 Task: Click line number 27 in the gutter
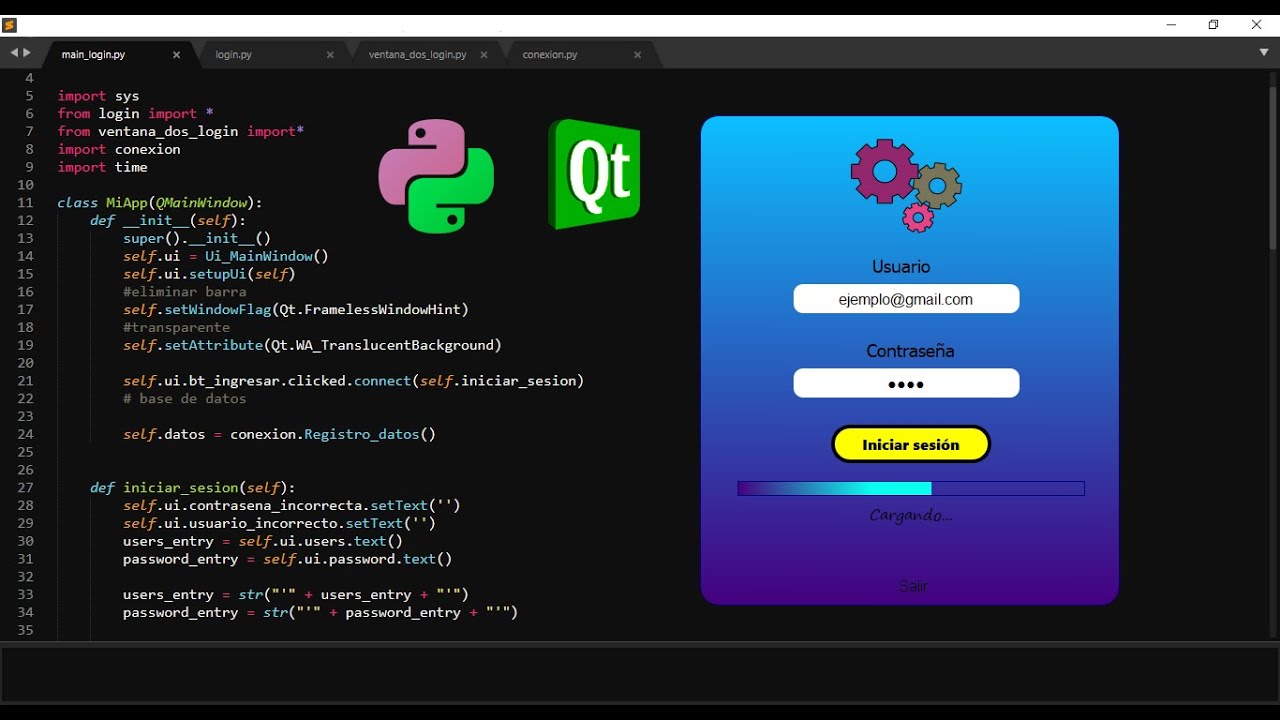[x=26, y=488]
